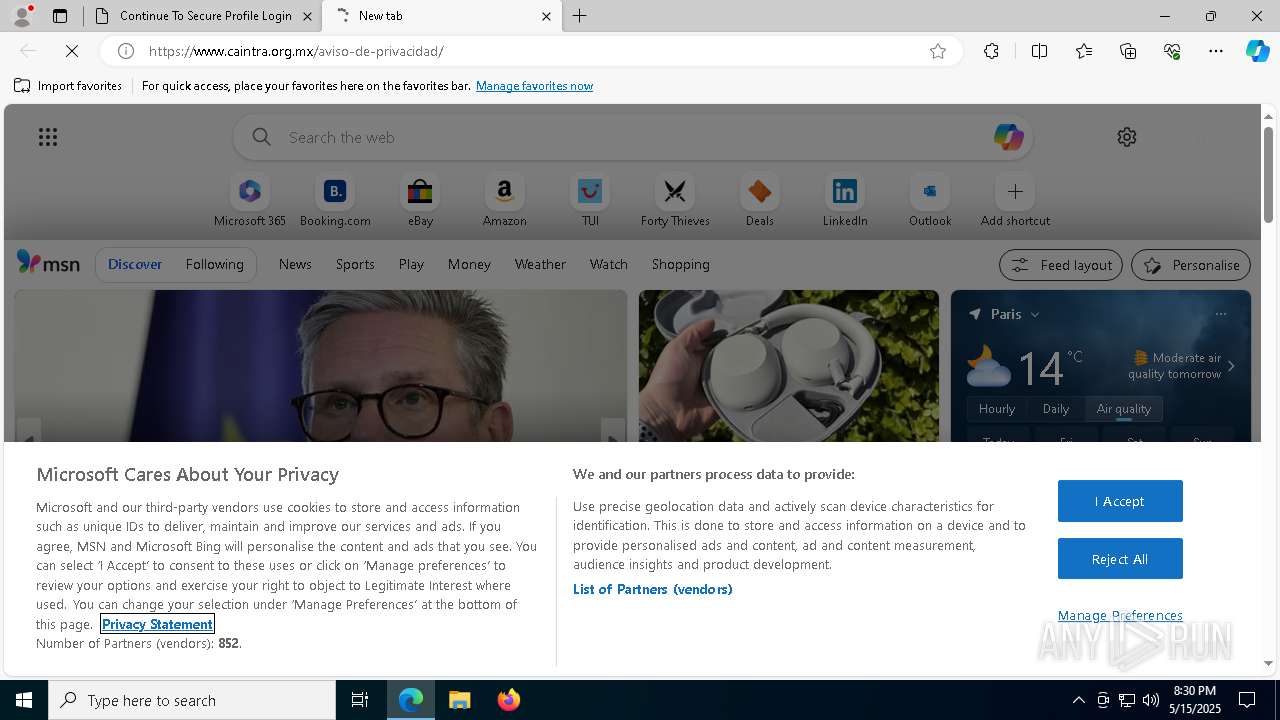Open Browser essentials icon
The height and width of the screenshot is (720, 1280).
click(x=1172, y=51)
